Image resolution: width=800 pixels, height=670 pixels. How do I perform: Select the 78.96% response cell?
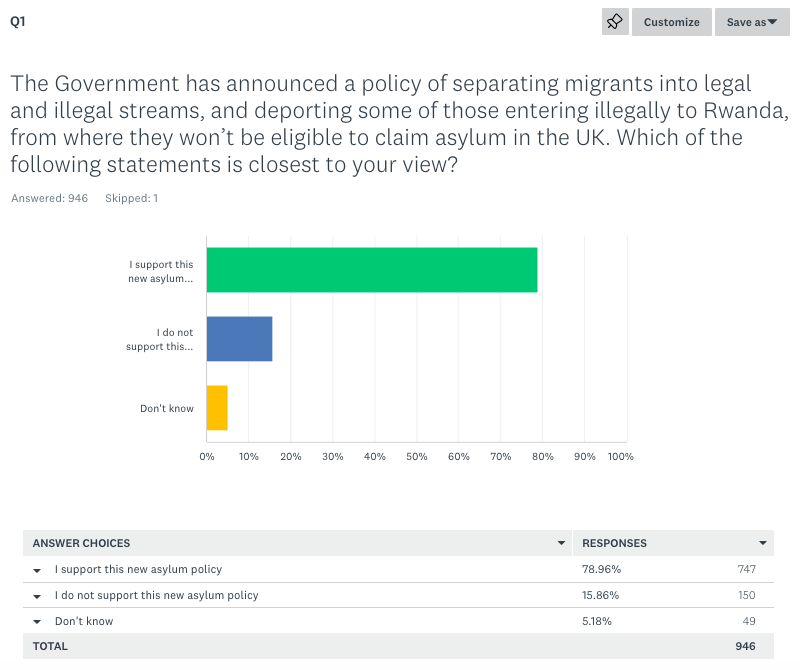[602, 569]
